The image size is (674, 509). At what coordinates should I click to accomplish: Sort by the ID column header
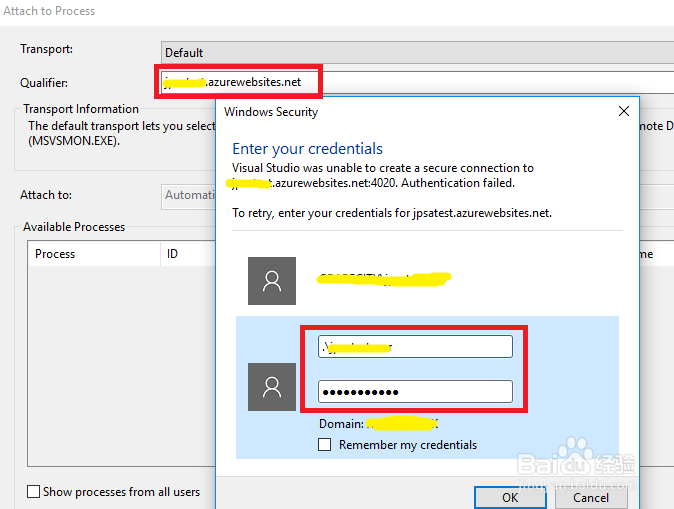[x=188, y=254]
